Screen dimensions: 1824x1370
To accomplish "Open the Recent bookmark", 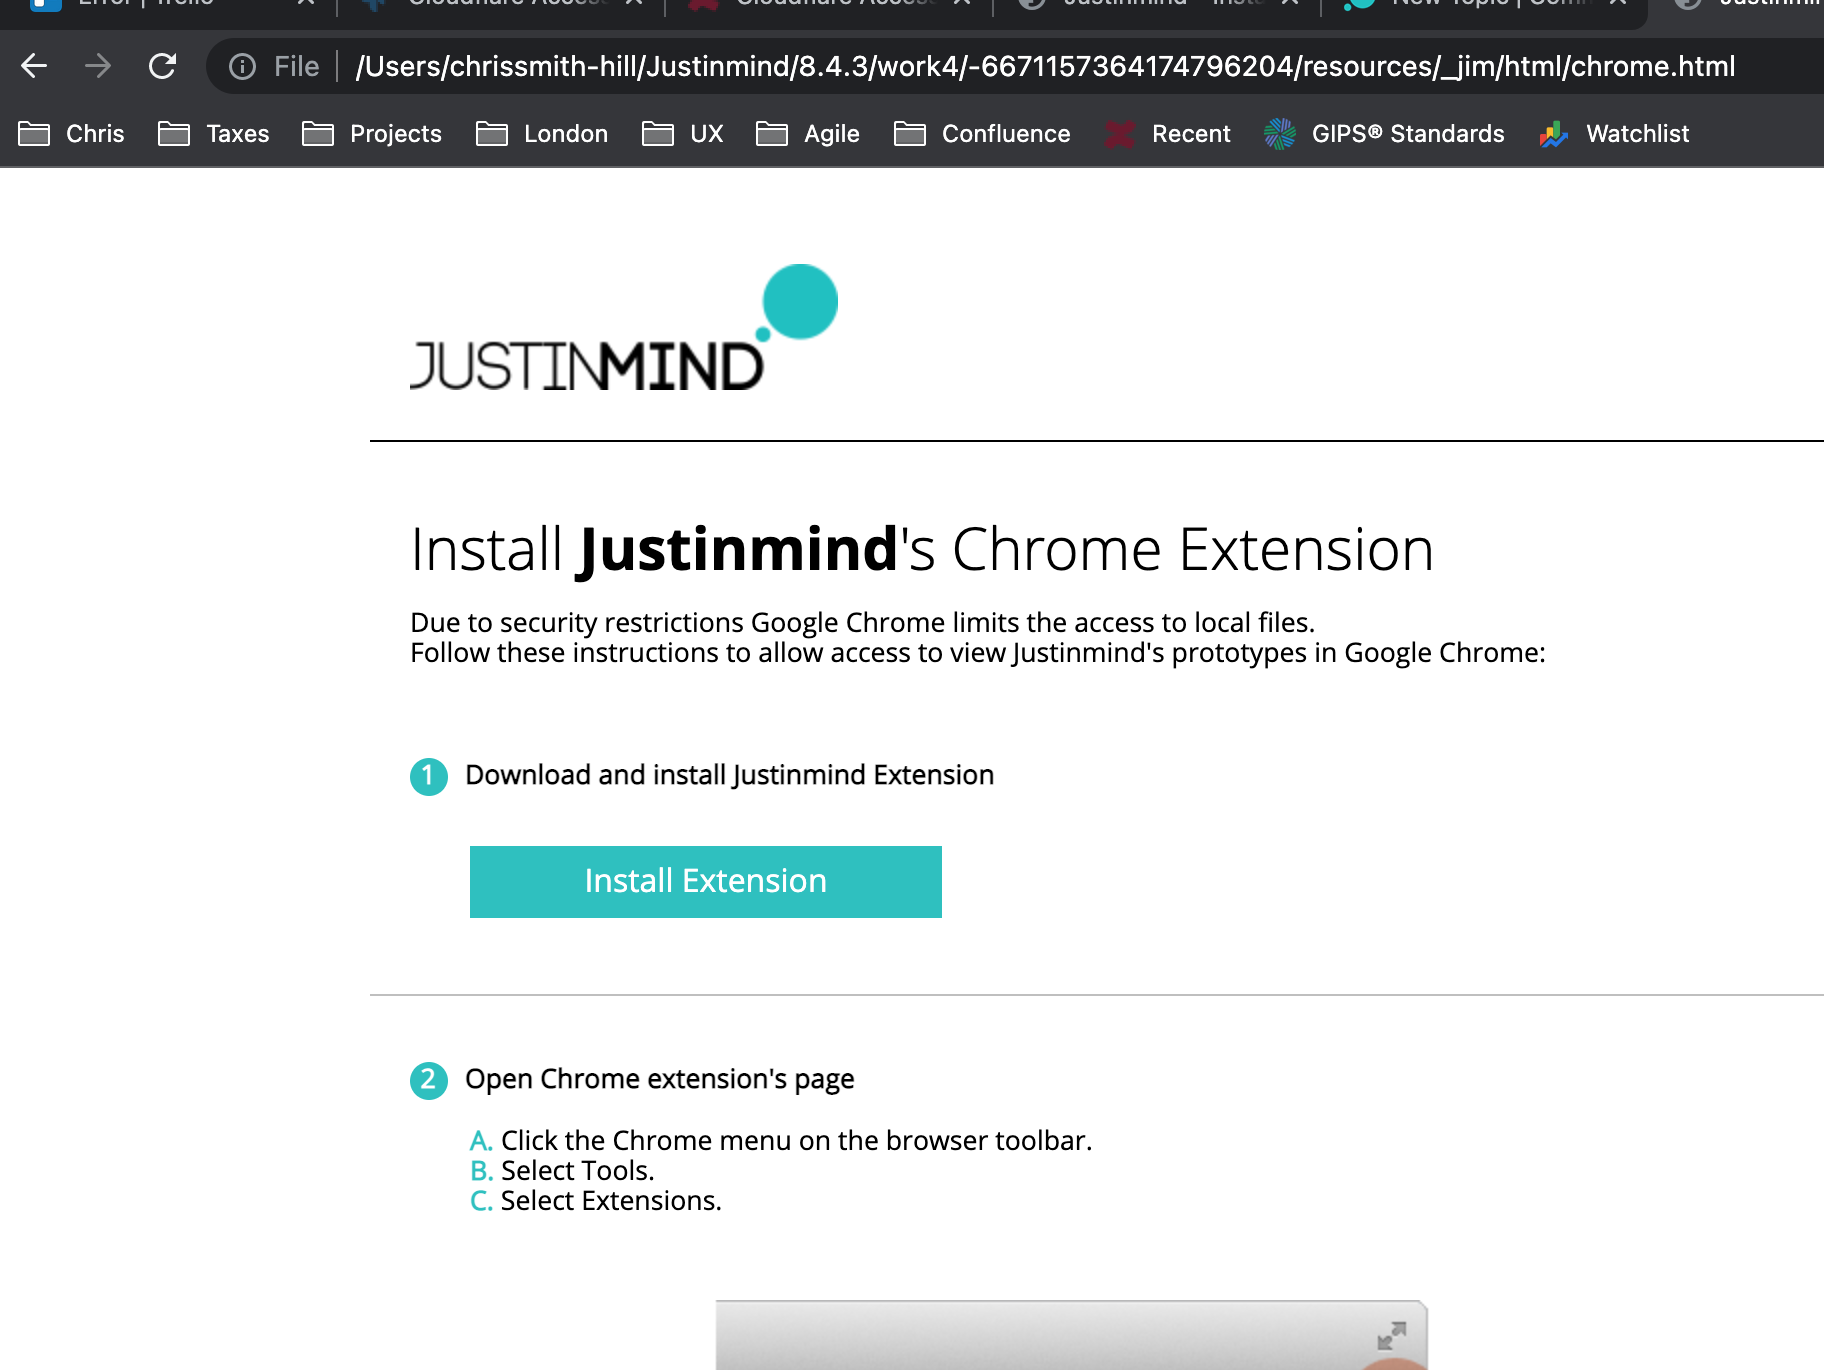I will [1168, 134].
